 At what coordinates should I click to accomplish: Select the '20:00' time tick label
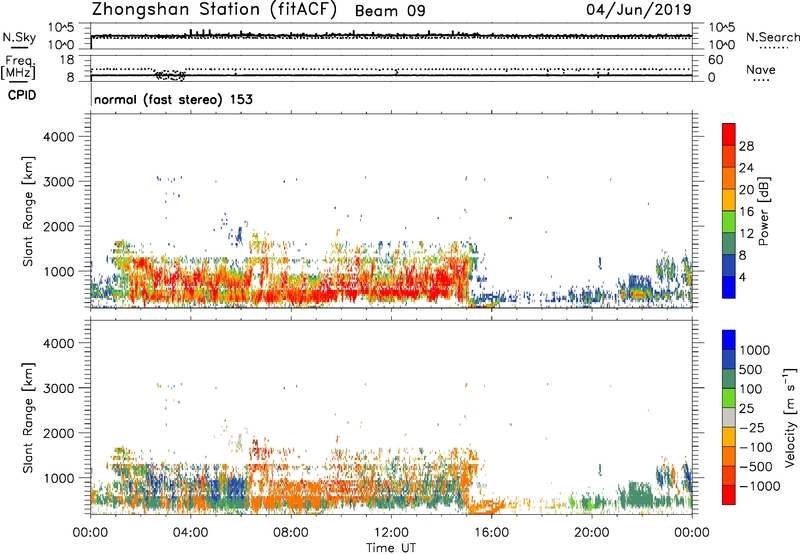(592, 533)
